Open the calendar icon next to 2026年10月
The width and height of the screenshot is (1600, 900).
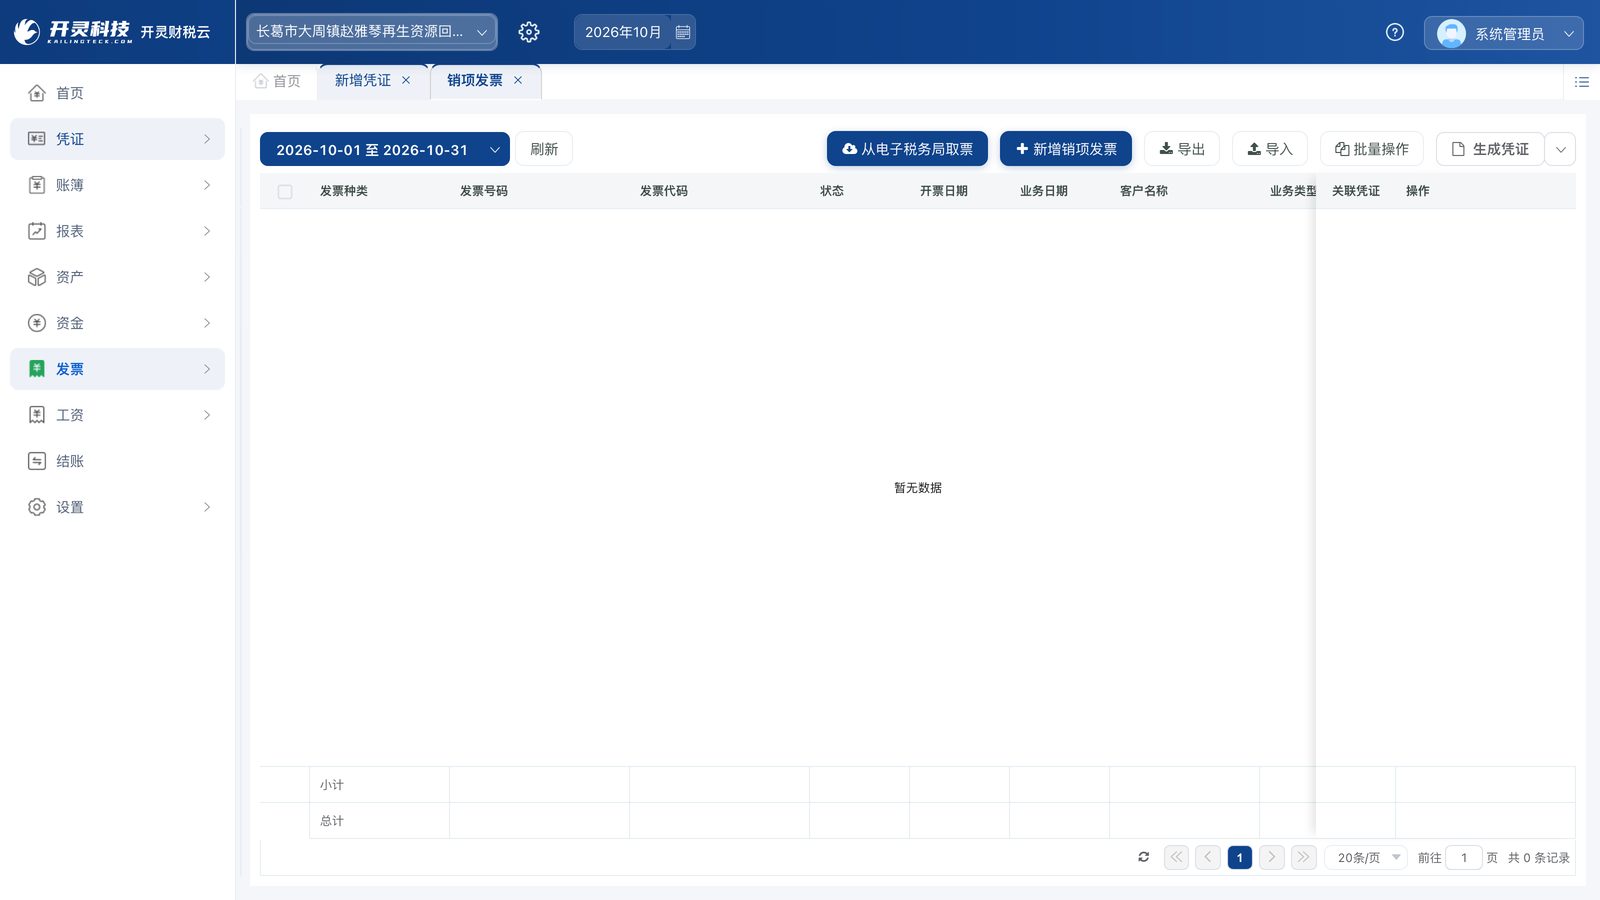click(683, 32)
